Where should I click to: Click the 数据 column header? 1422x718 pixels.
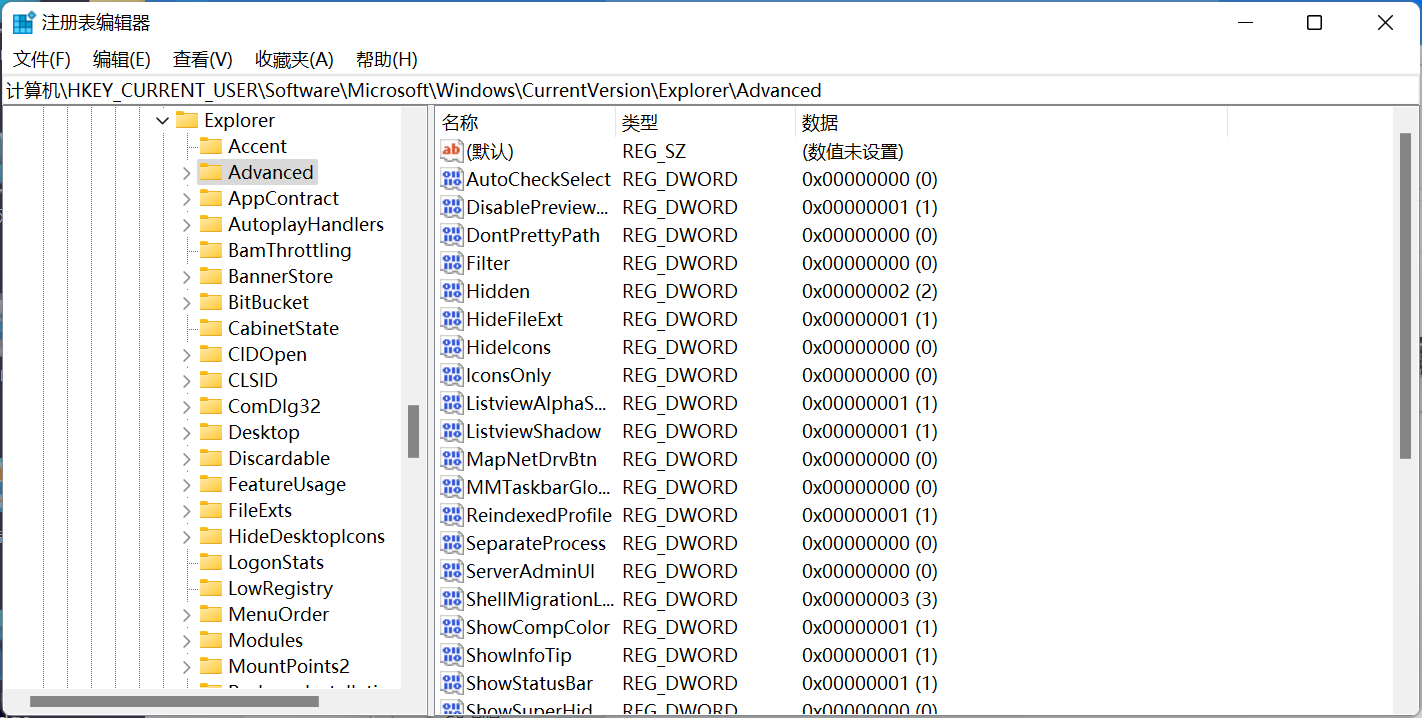(x=819, y=121)
